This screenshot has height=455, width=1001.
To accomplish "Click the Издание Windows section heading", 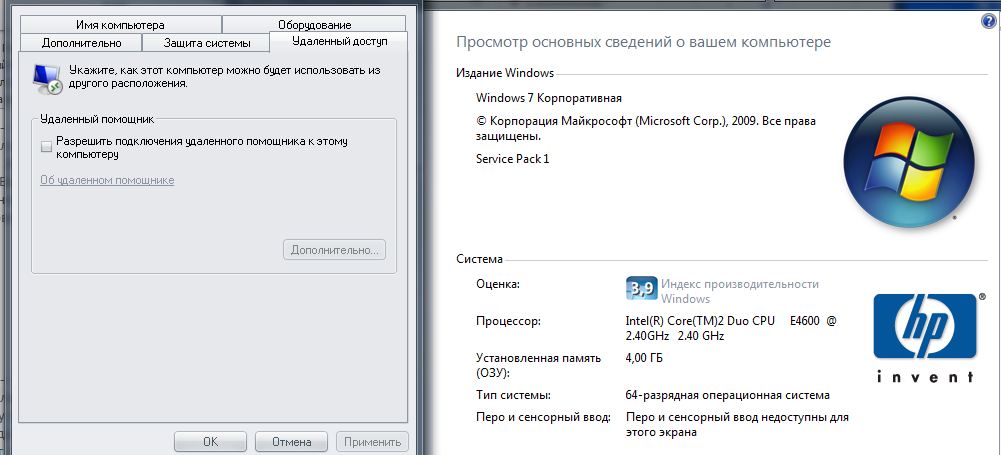I will point(505,73).
